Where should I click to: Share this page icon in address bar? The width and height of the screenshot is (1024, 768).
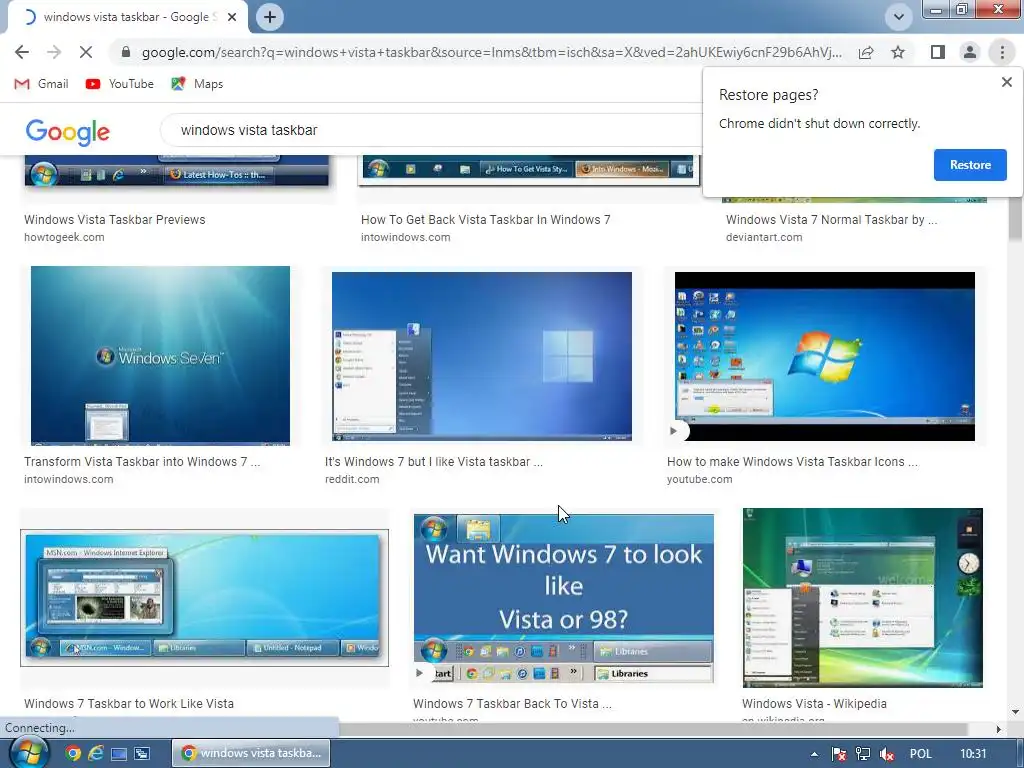(866, 52)
